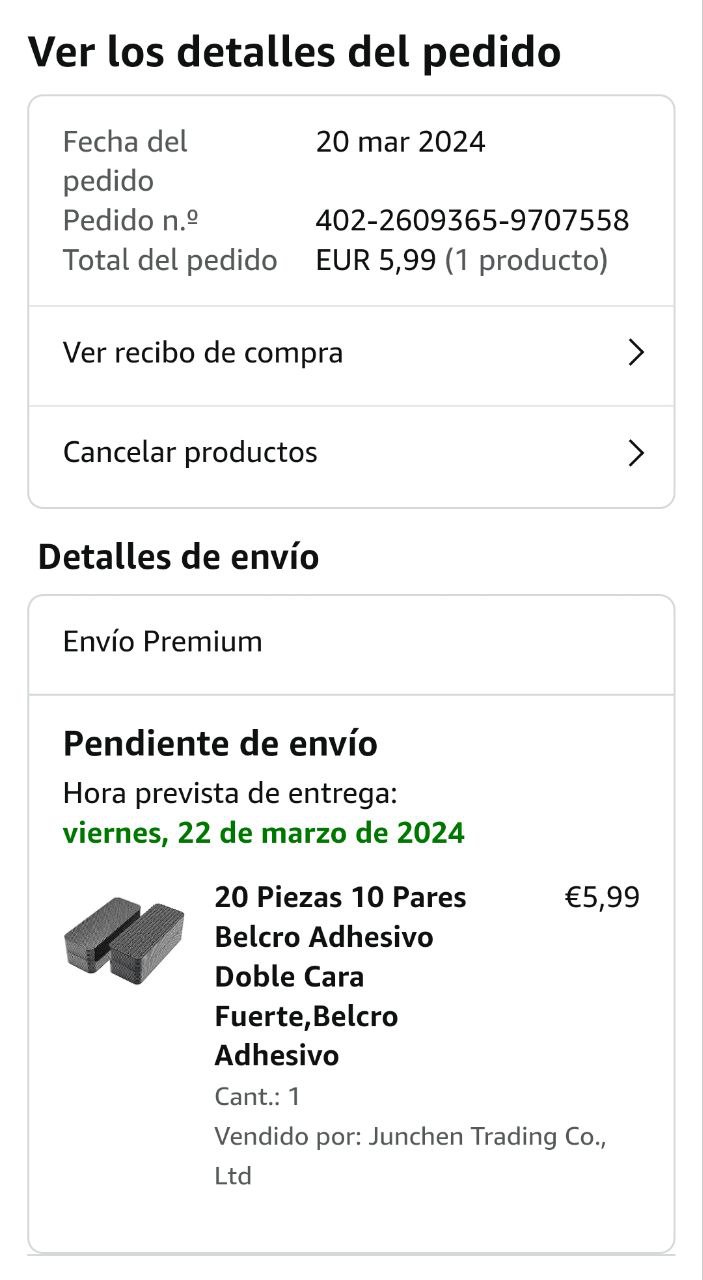Tap the order total EUR 5,99
This screenshot has width=703, height=1280.
pos(376,261)
